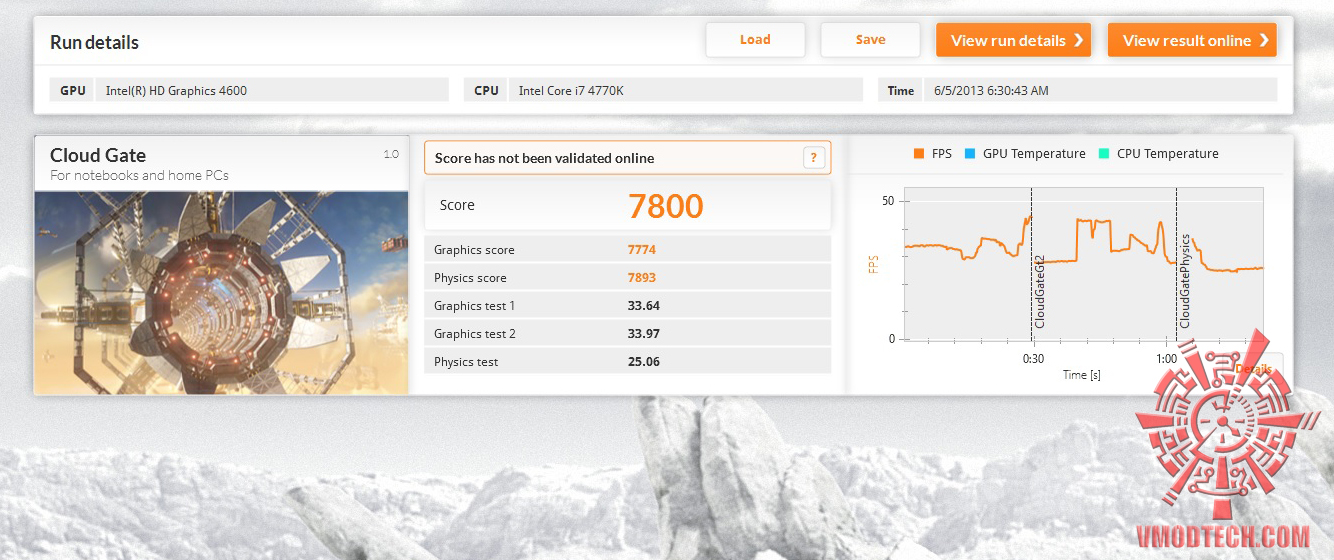
Task: Toggle the GPU Temperature legend swatch
Action: 969,154
